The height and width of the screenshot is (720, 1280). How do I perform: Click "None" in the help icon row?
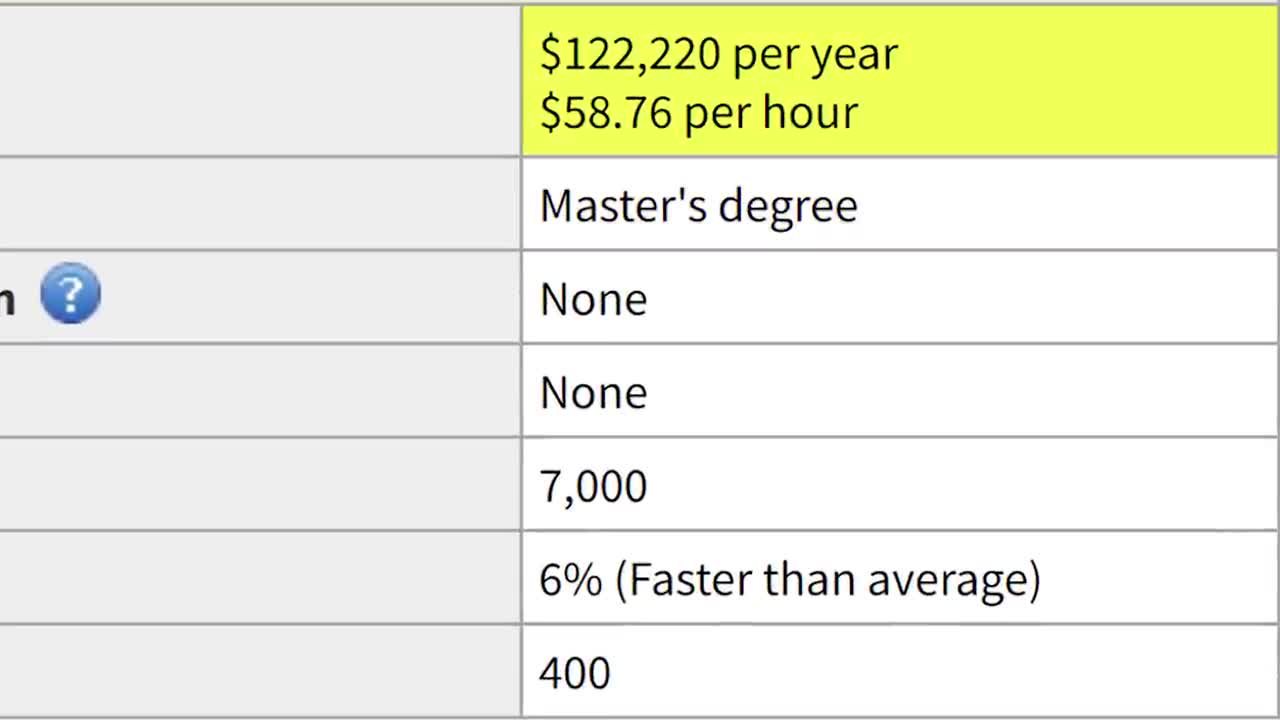[593, 299]
